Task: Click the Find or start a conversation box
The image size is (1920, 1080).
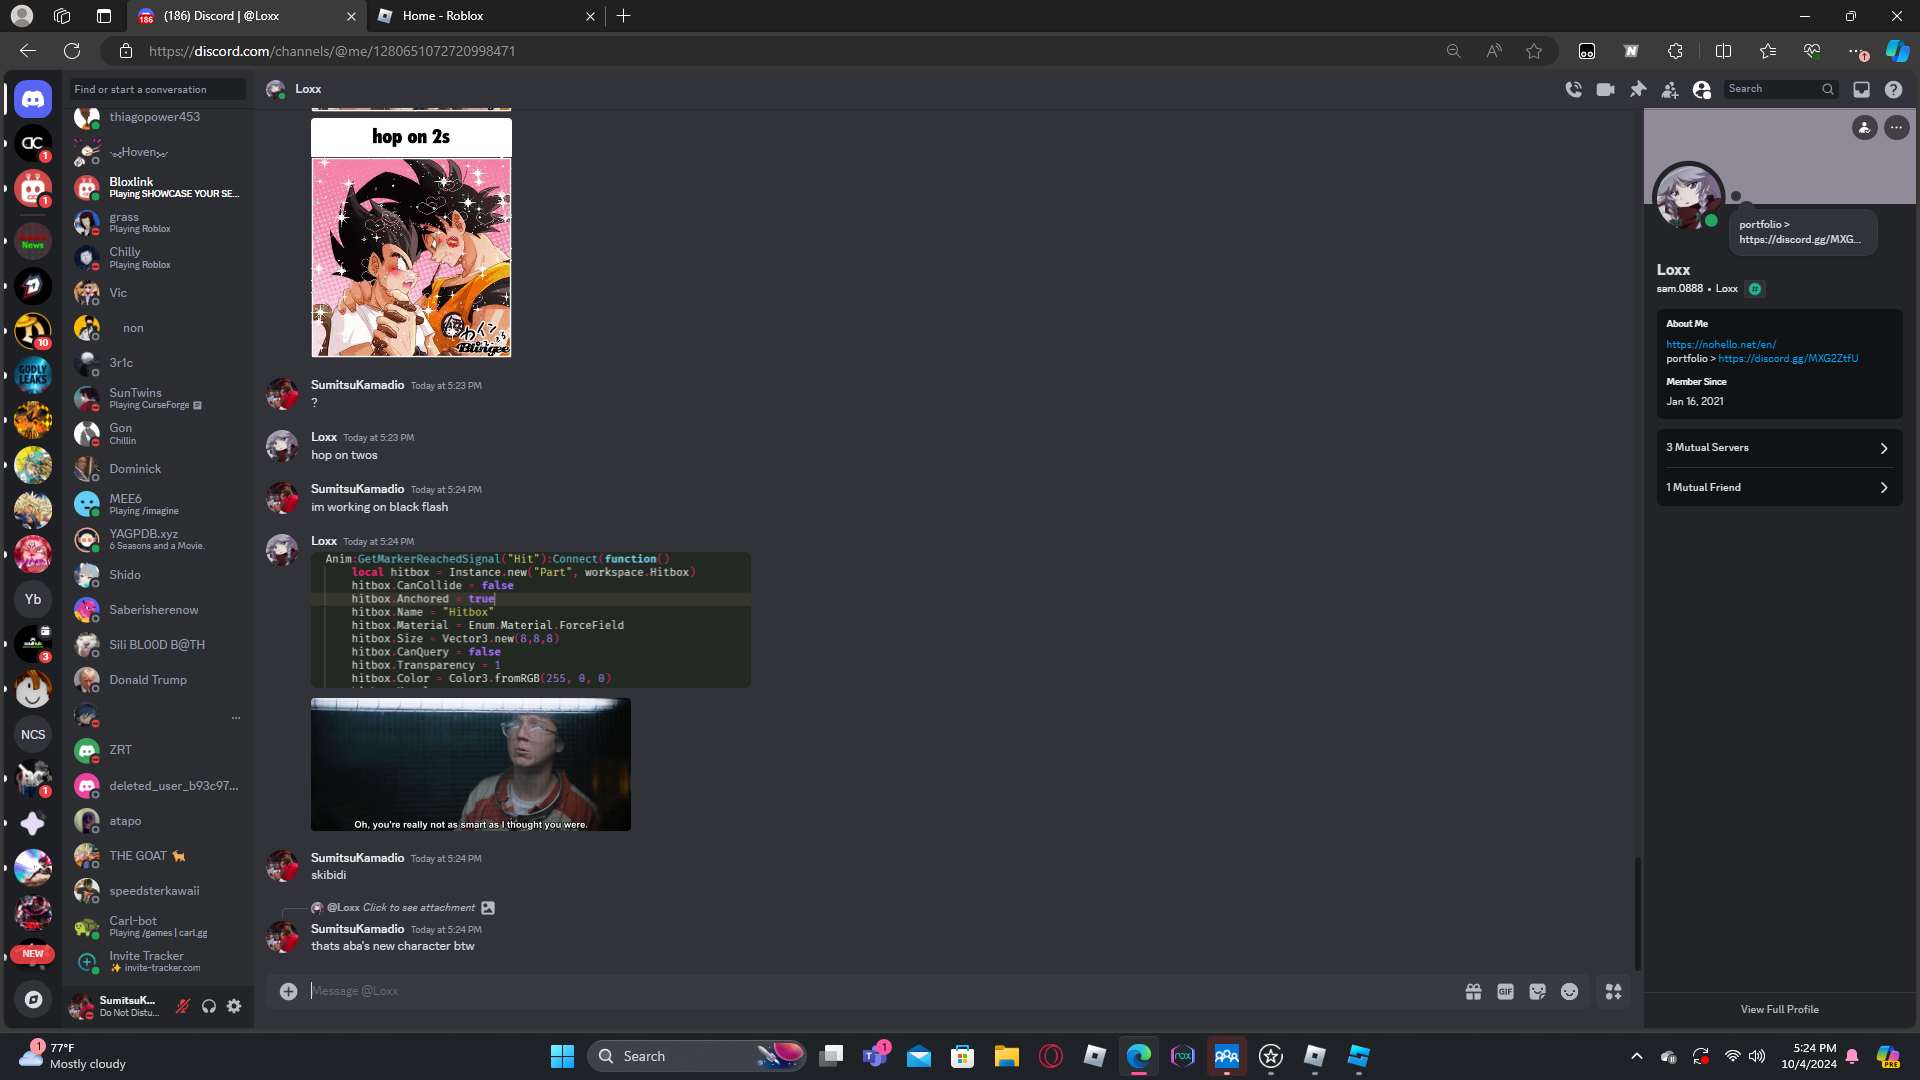Action: click(x=157, y=89)
